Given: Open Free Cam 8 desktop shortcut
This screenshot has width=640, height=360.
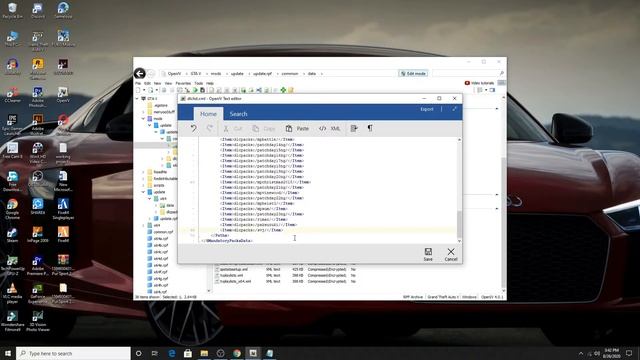Looking at the screenshot, I should (x=12, y=151).
